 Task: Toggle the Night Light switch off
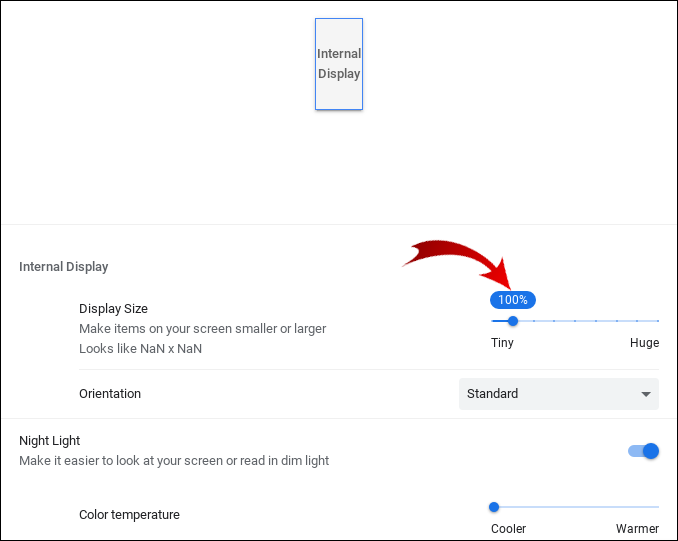[644, 451]
